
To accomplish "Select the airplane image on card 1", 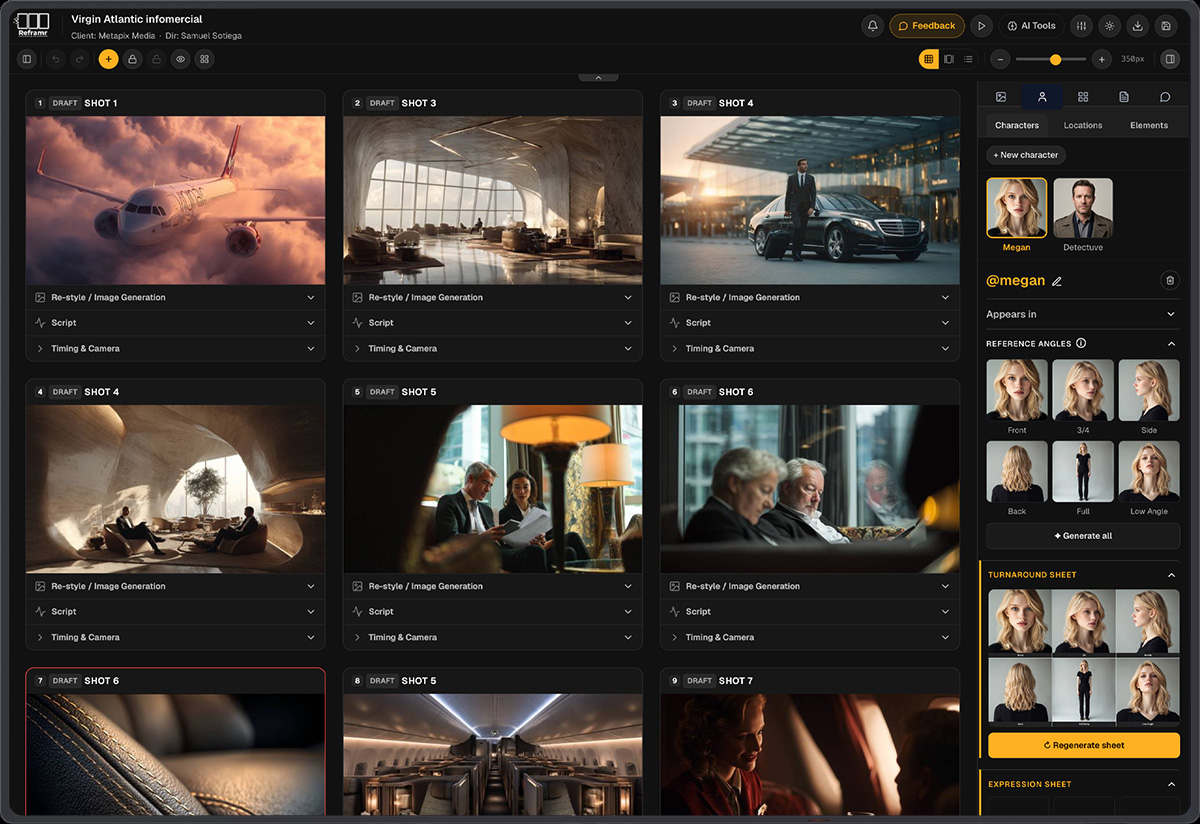I will tap(176, 200).
